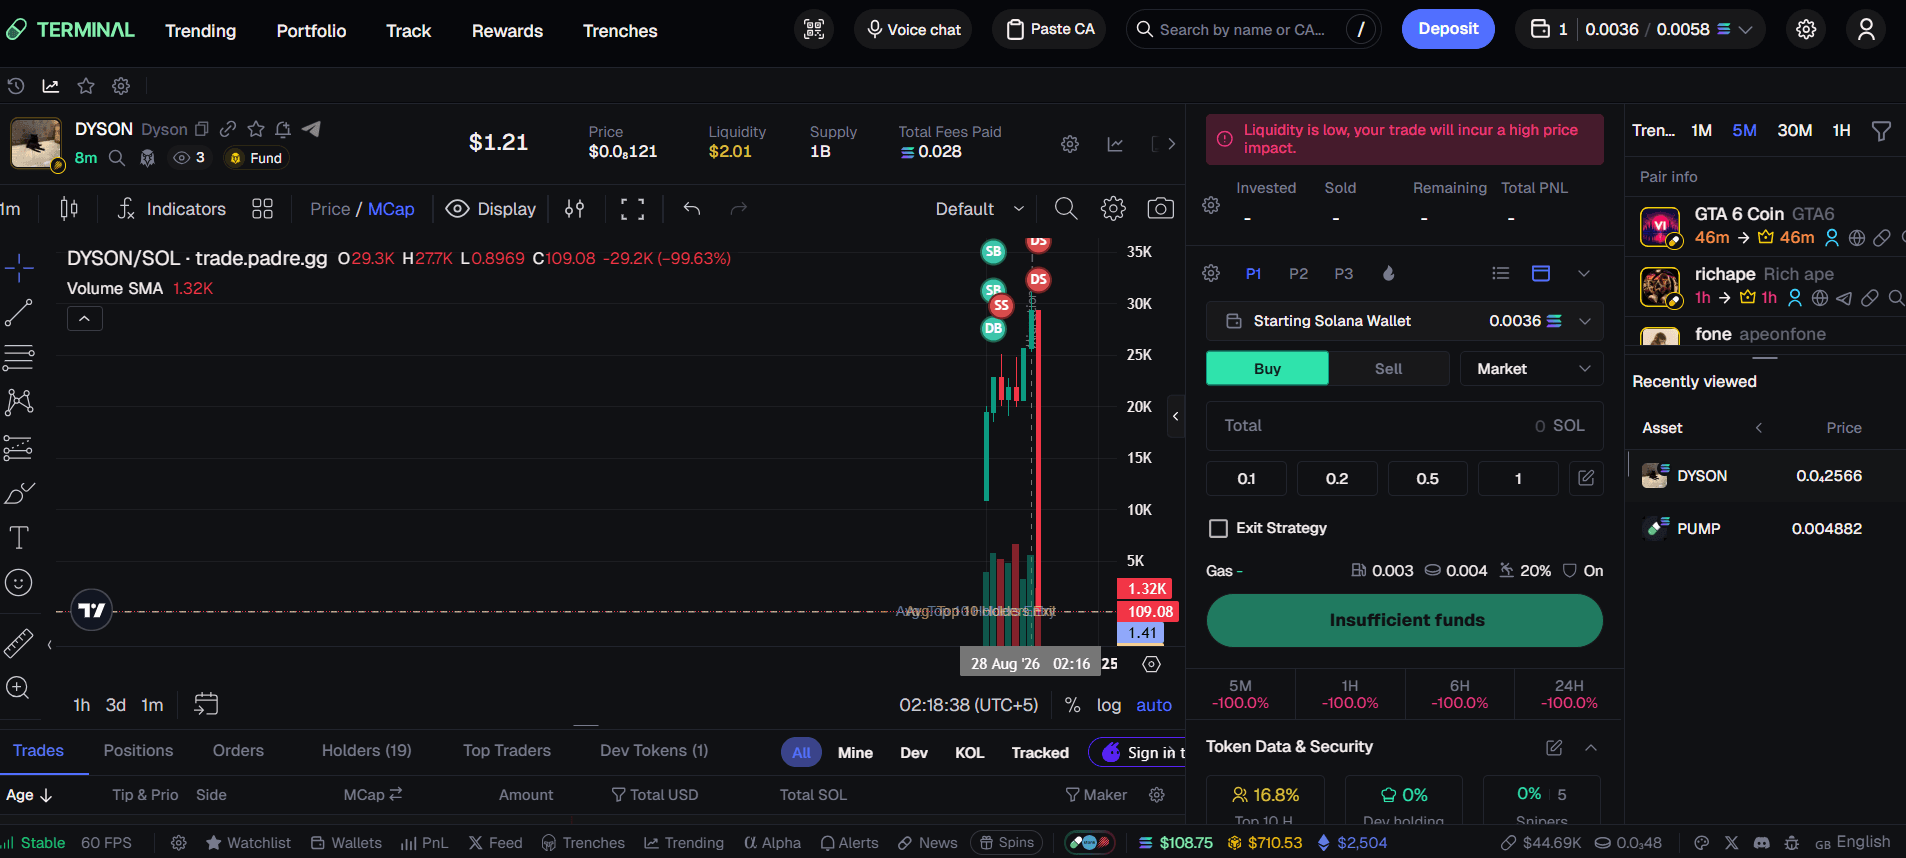Start Voice chat

pyautogui.click(x=913, y=29)
